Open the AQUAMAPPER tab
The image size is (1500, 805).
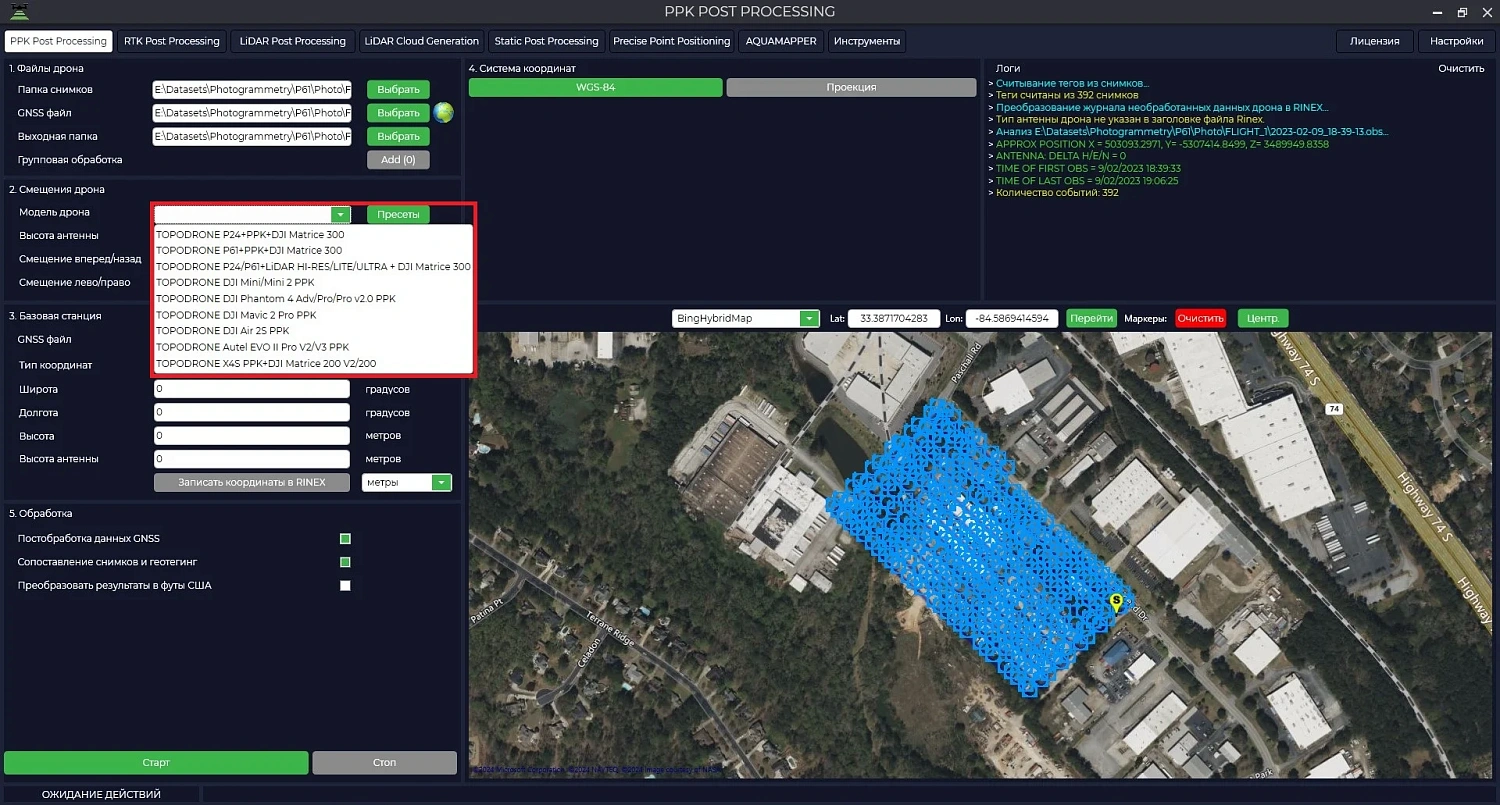pos(780,41)
